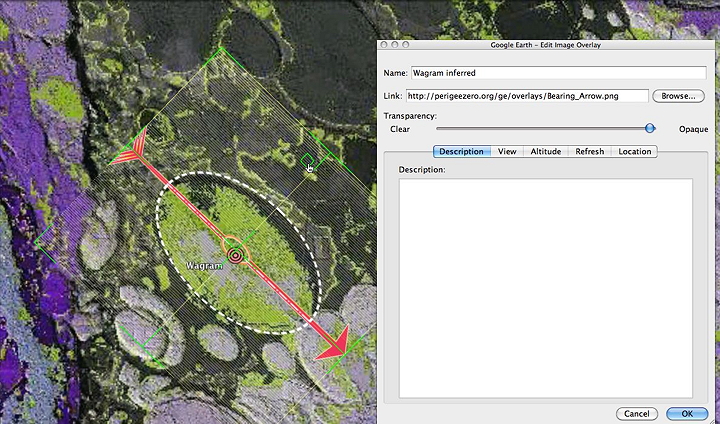
Task: Grab the green diamond rotation handle
Action: [308, 160]
